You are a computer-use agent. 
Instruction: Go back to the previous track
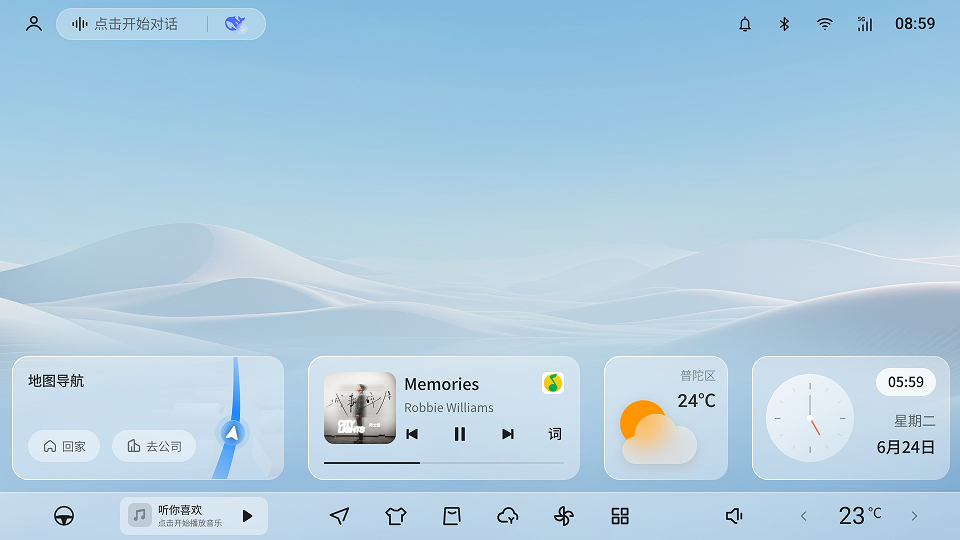[412, 434]
